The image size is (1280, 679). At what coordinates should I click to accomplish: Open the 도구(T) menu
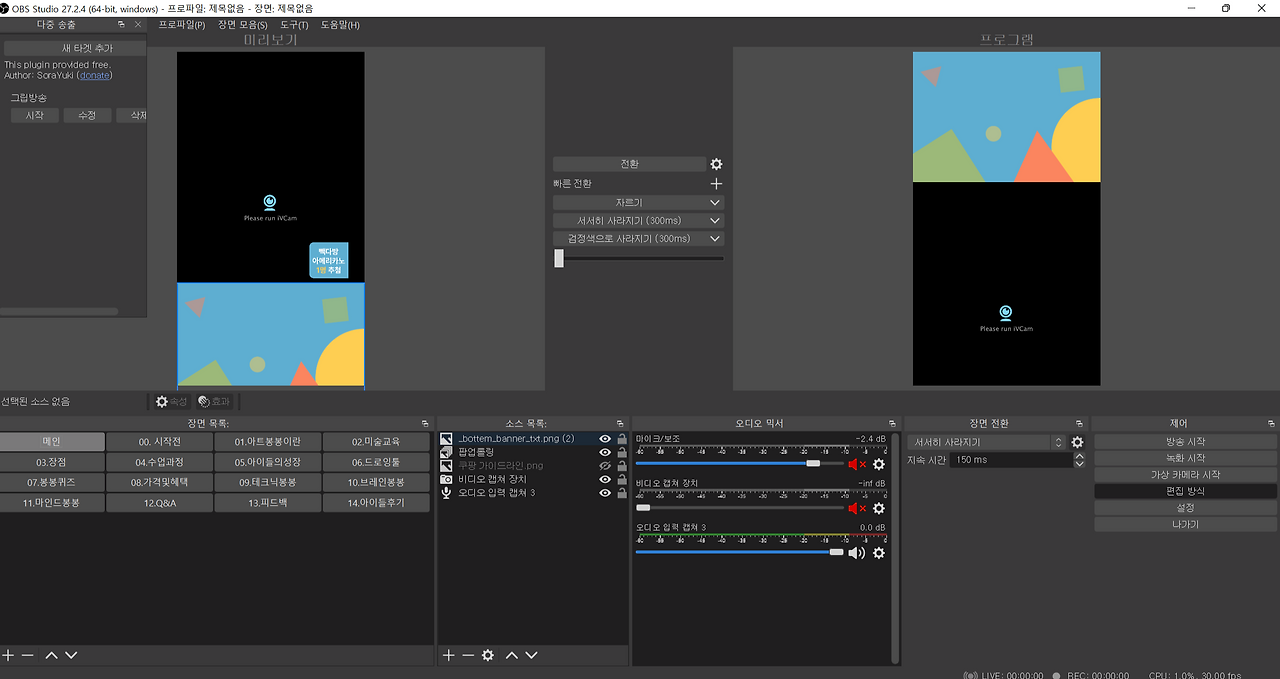pyautogui.click(x=294, y=24)
